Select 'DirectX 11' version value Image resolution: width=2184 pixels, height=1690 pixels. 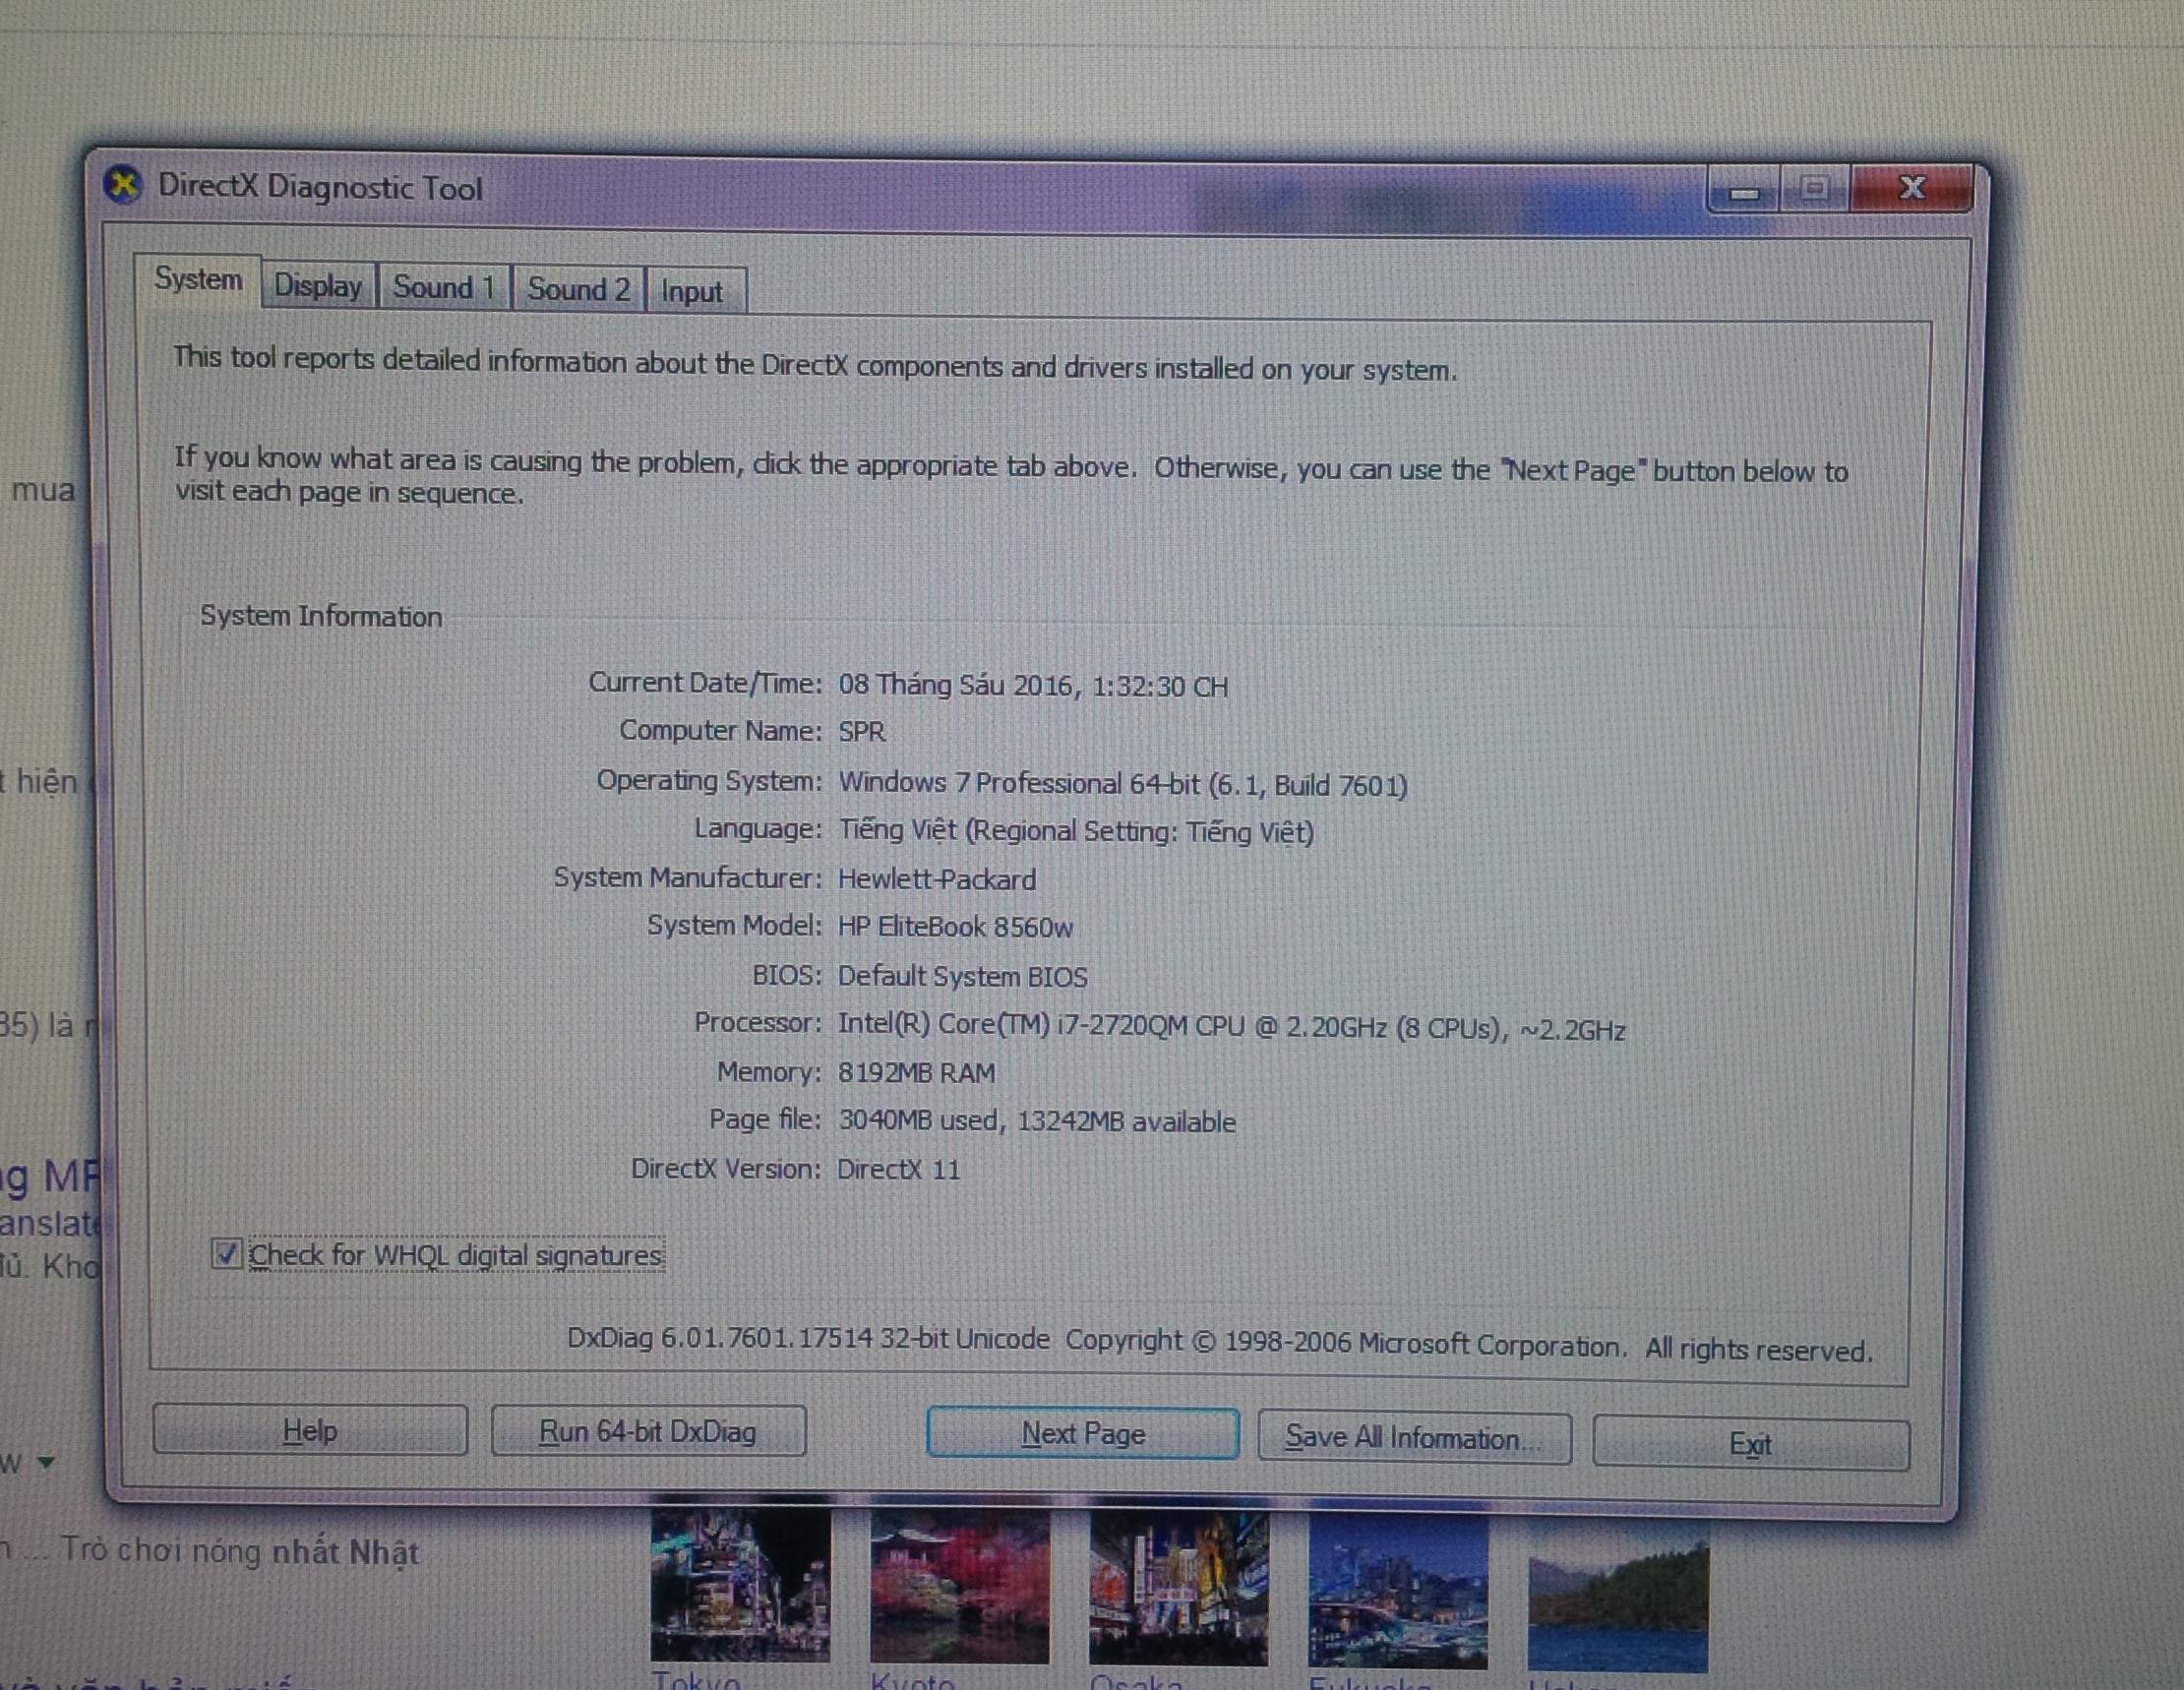point(898,1169)
